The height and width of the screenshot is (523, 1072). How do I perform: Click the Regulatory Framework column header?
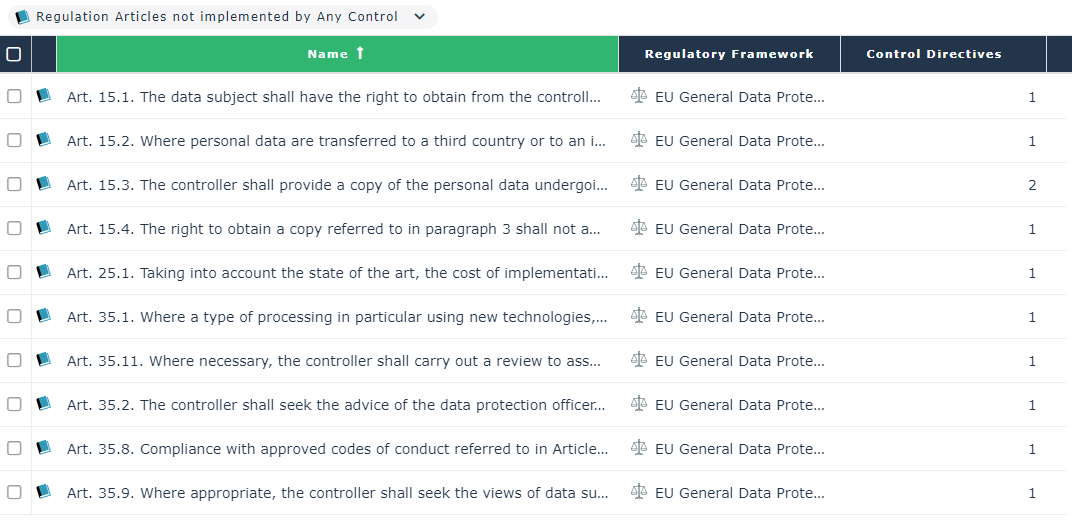point(729,54)
